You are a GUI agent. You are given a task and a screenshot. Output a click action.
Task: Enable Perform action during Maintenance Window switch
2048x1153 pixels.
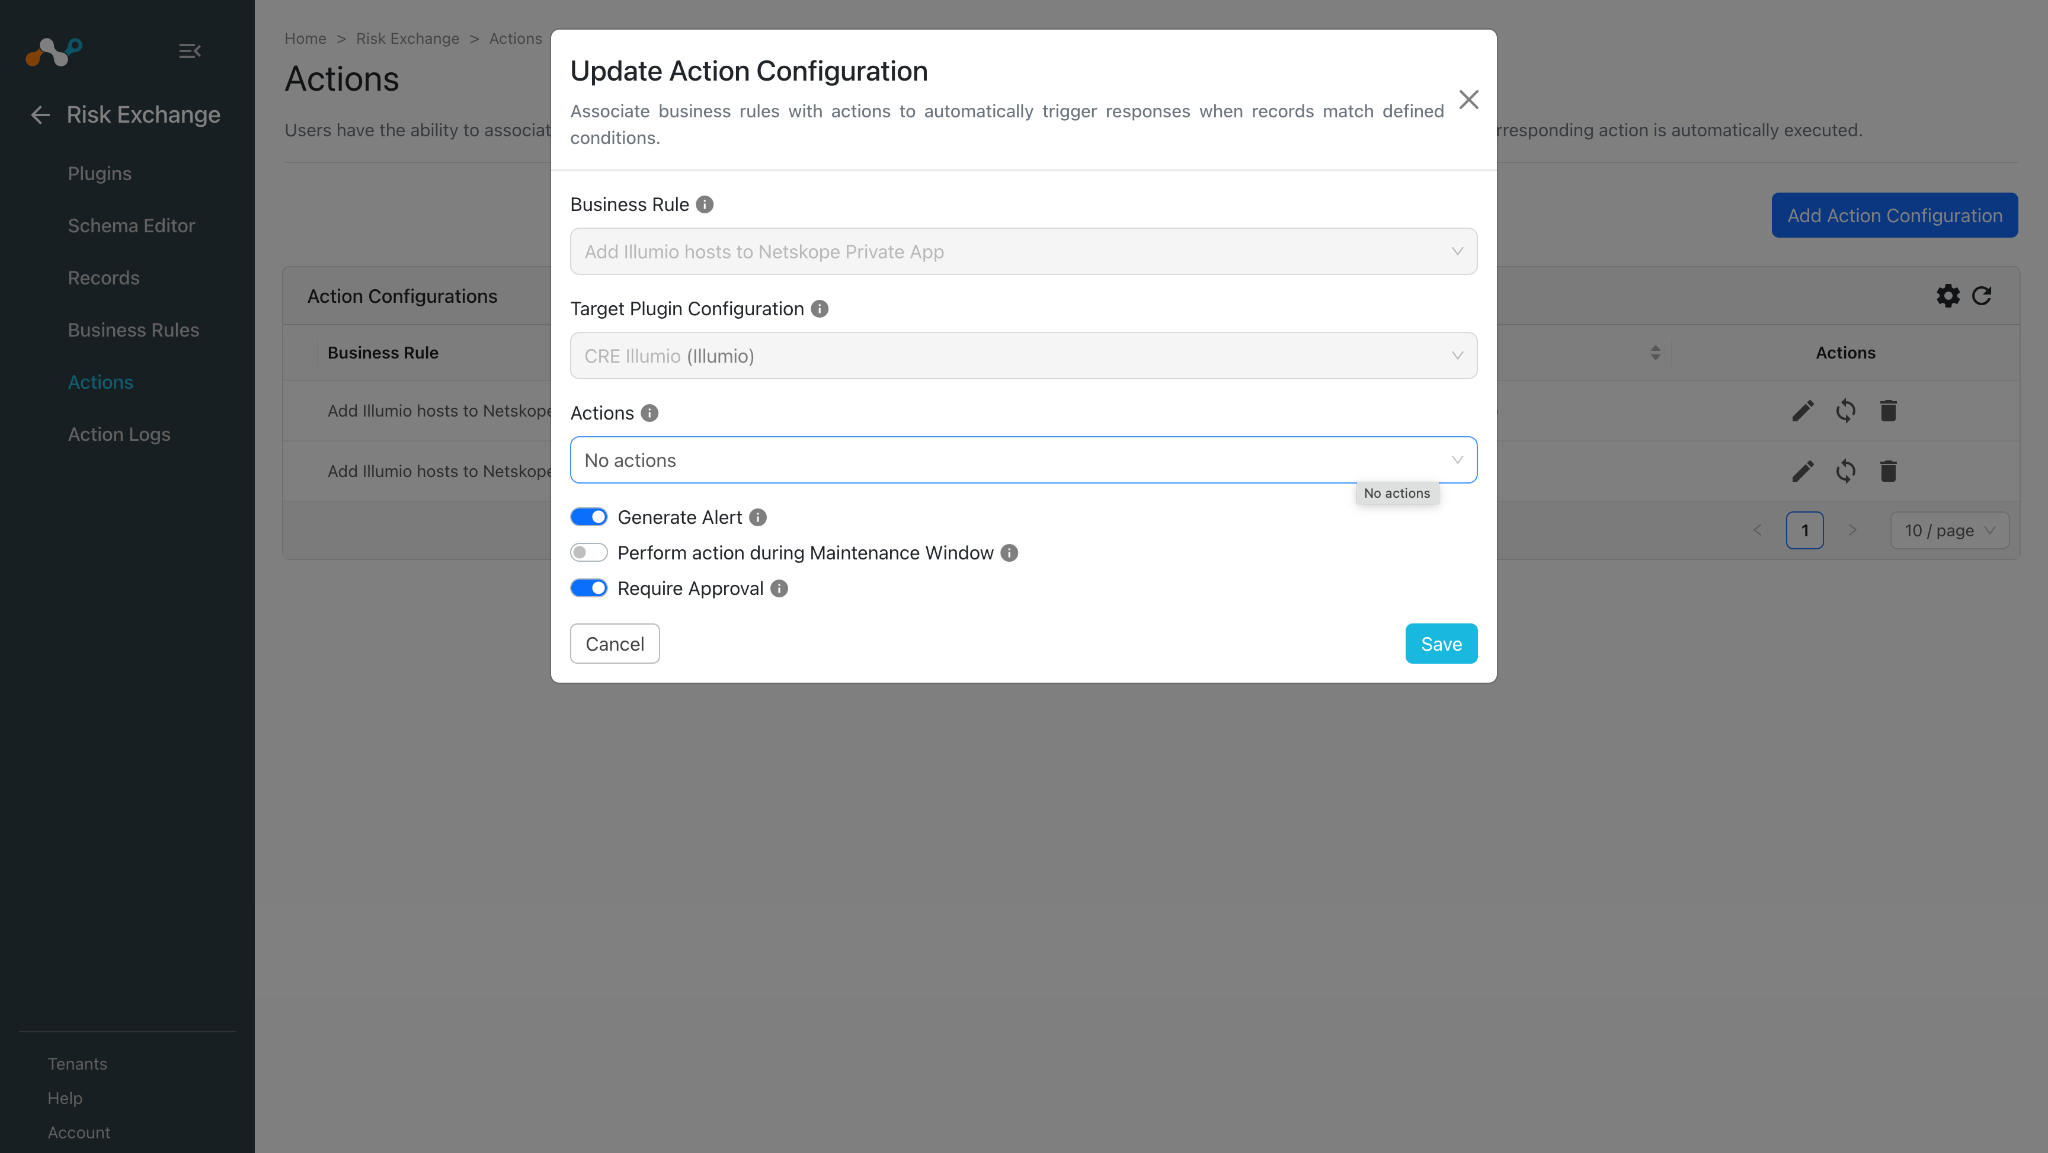(589, 553)
